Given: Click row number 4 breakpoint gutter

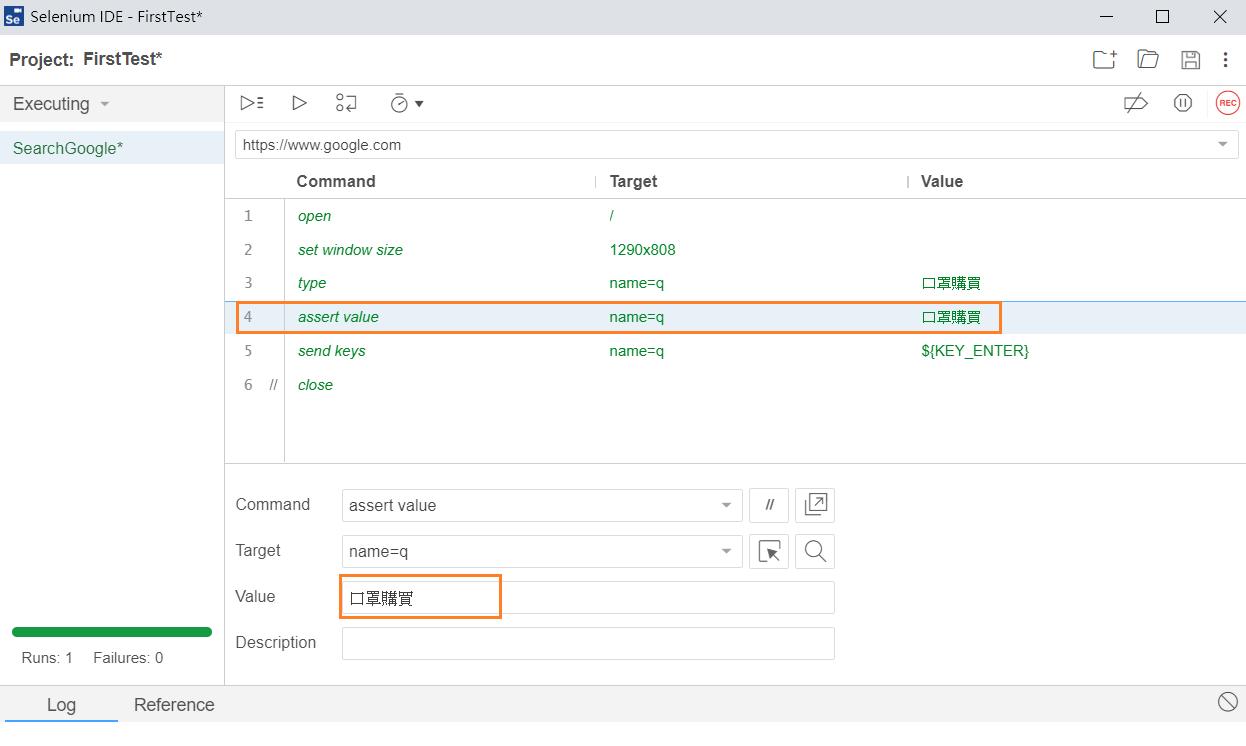Looking at the screenshot, I should tap(248, 317).
